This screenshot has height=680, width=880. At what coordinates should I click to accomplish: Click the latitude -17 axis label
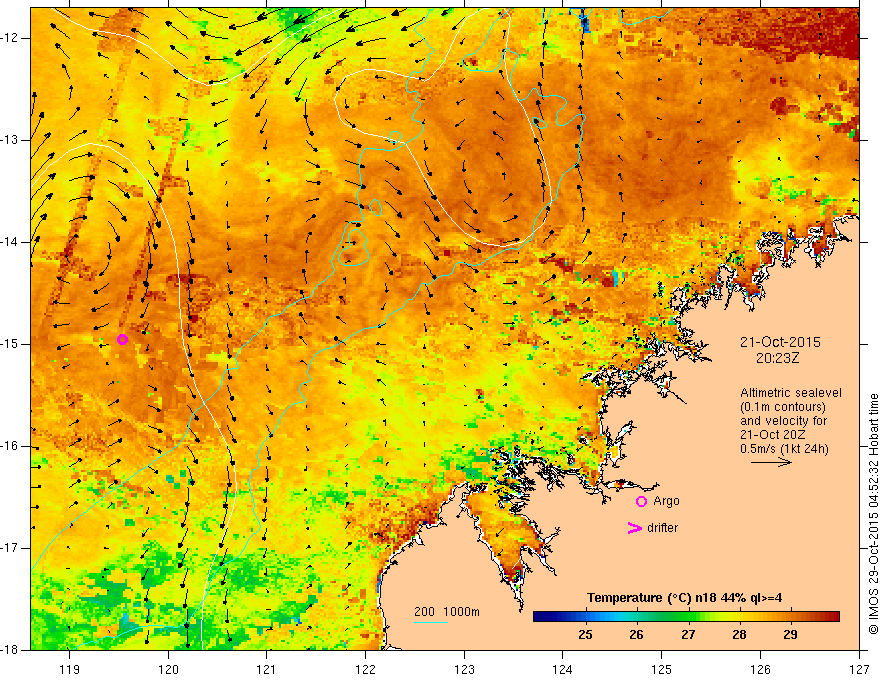tap(11, 548)
